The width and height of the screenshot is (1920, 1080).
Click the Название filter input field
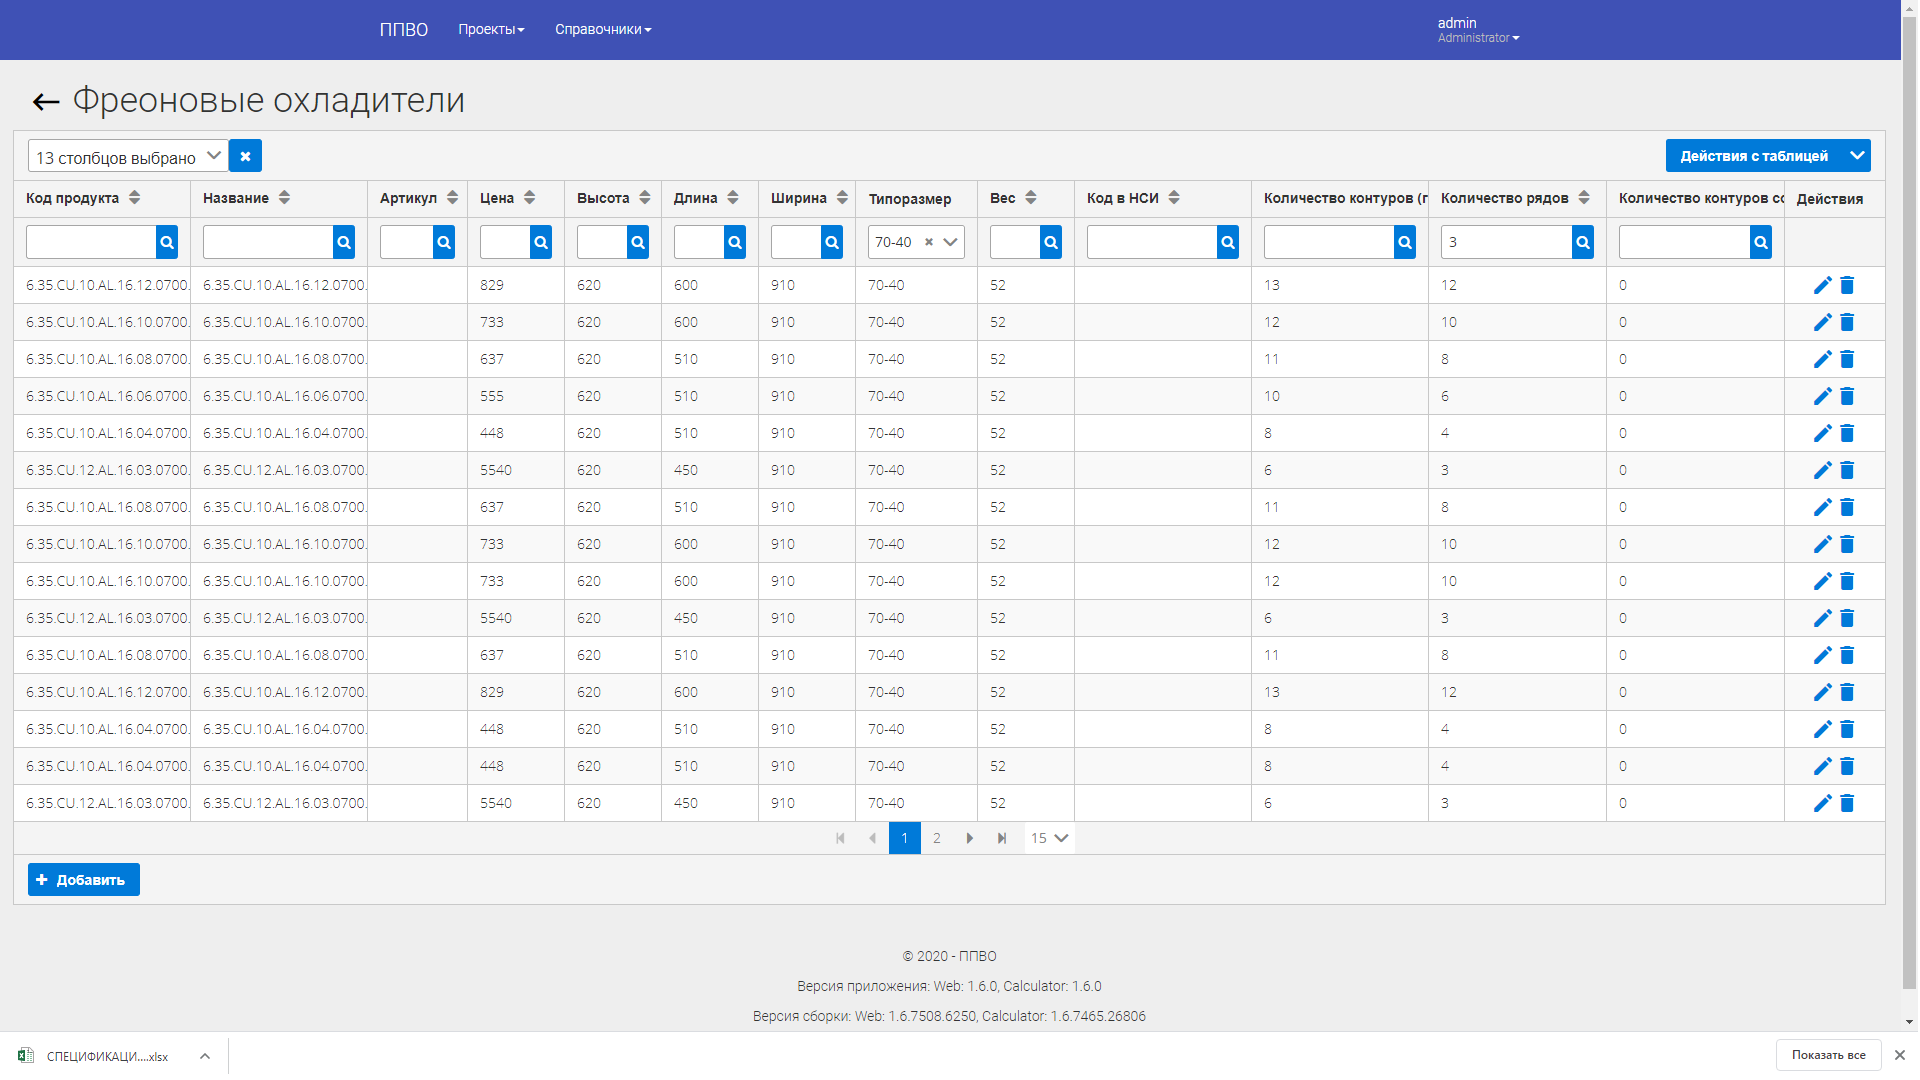pos(268,242)
